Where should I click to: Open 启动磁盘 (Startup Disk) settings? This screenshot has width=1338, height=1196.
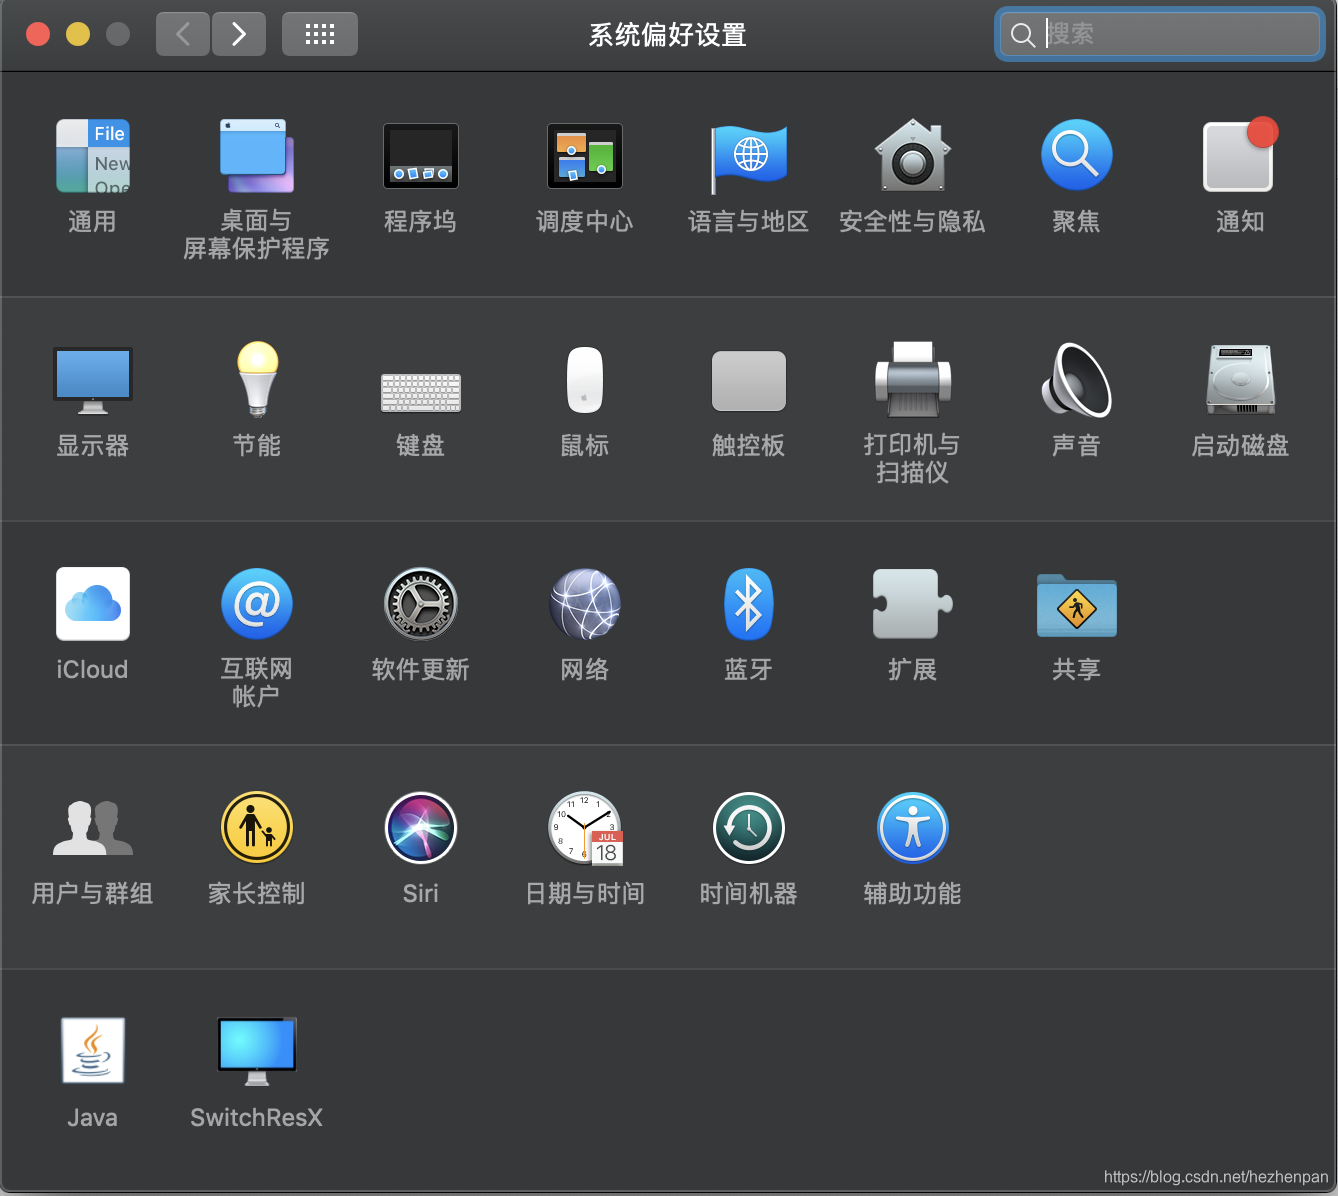pyautogui.click(x=1240, y=380)
